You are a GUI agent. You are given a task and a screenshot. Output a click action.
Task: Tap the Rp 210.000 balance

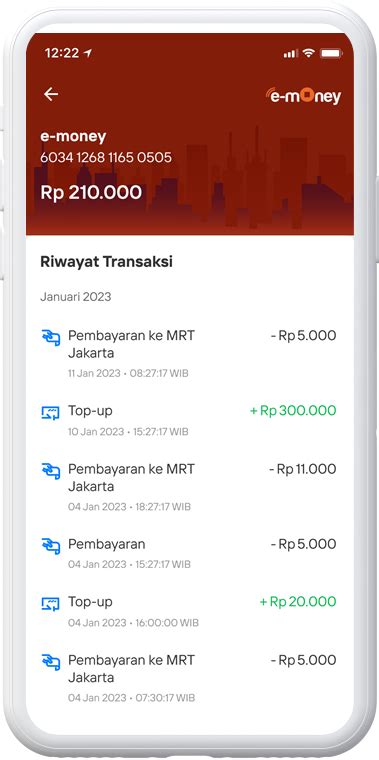point(91,192)
